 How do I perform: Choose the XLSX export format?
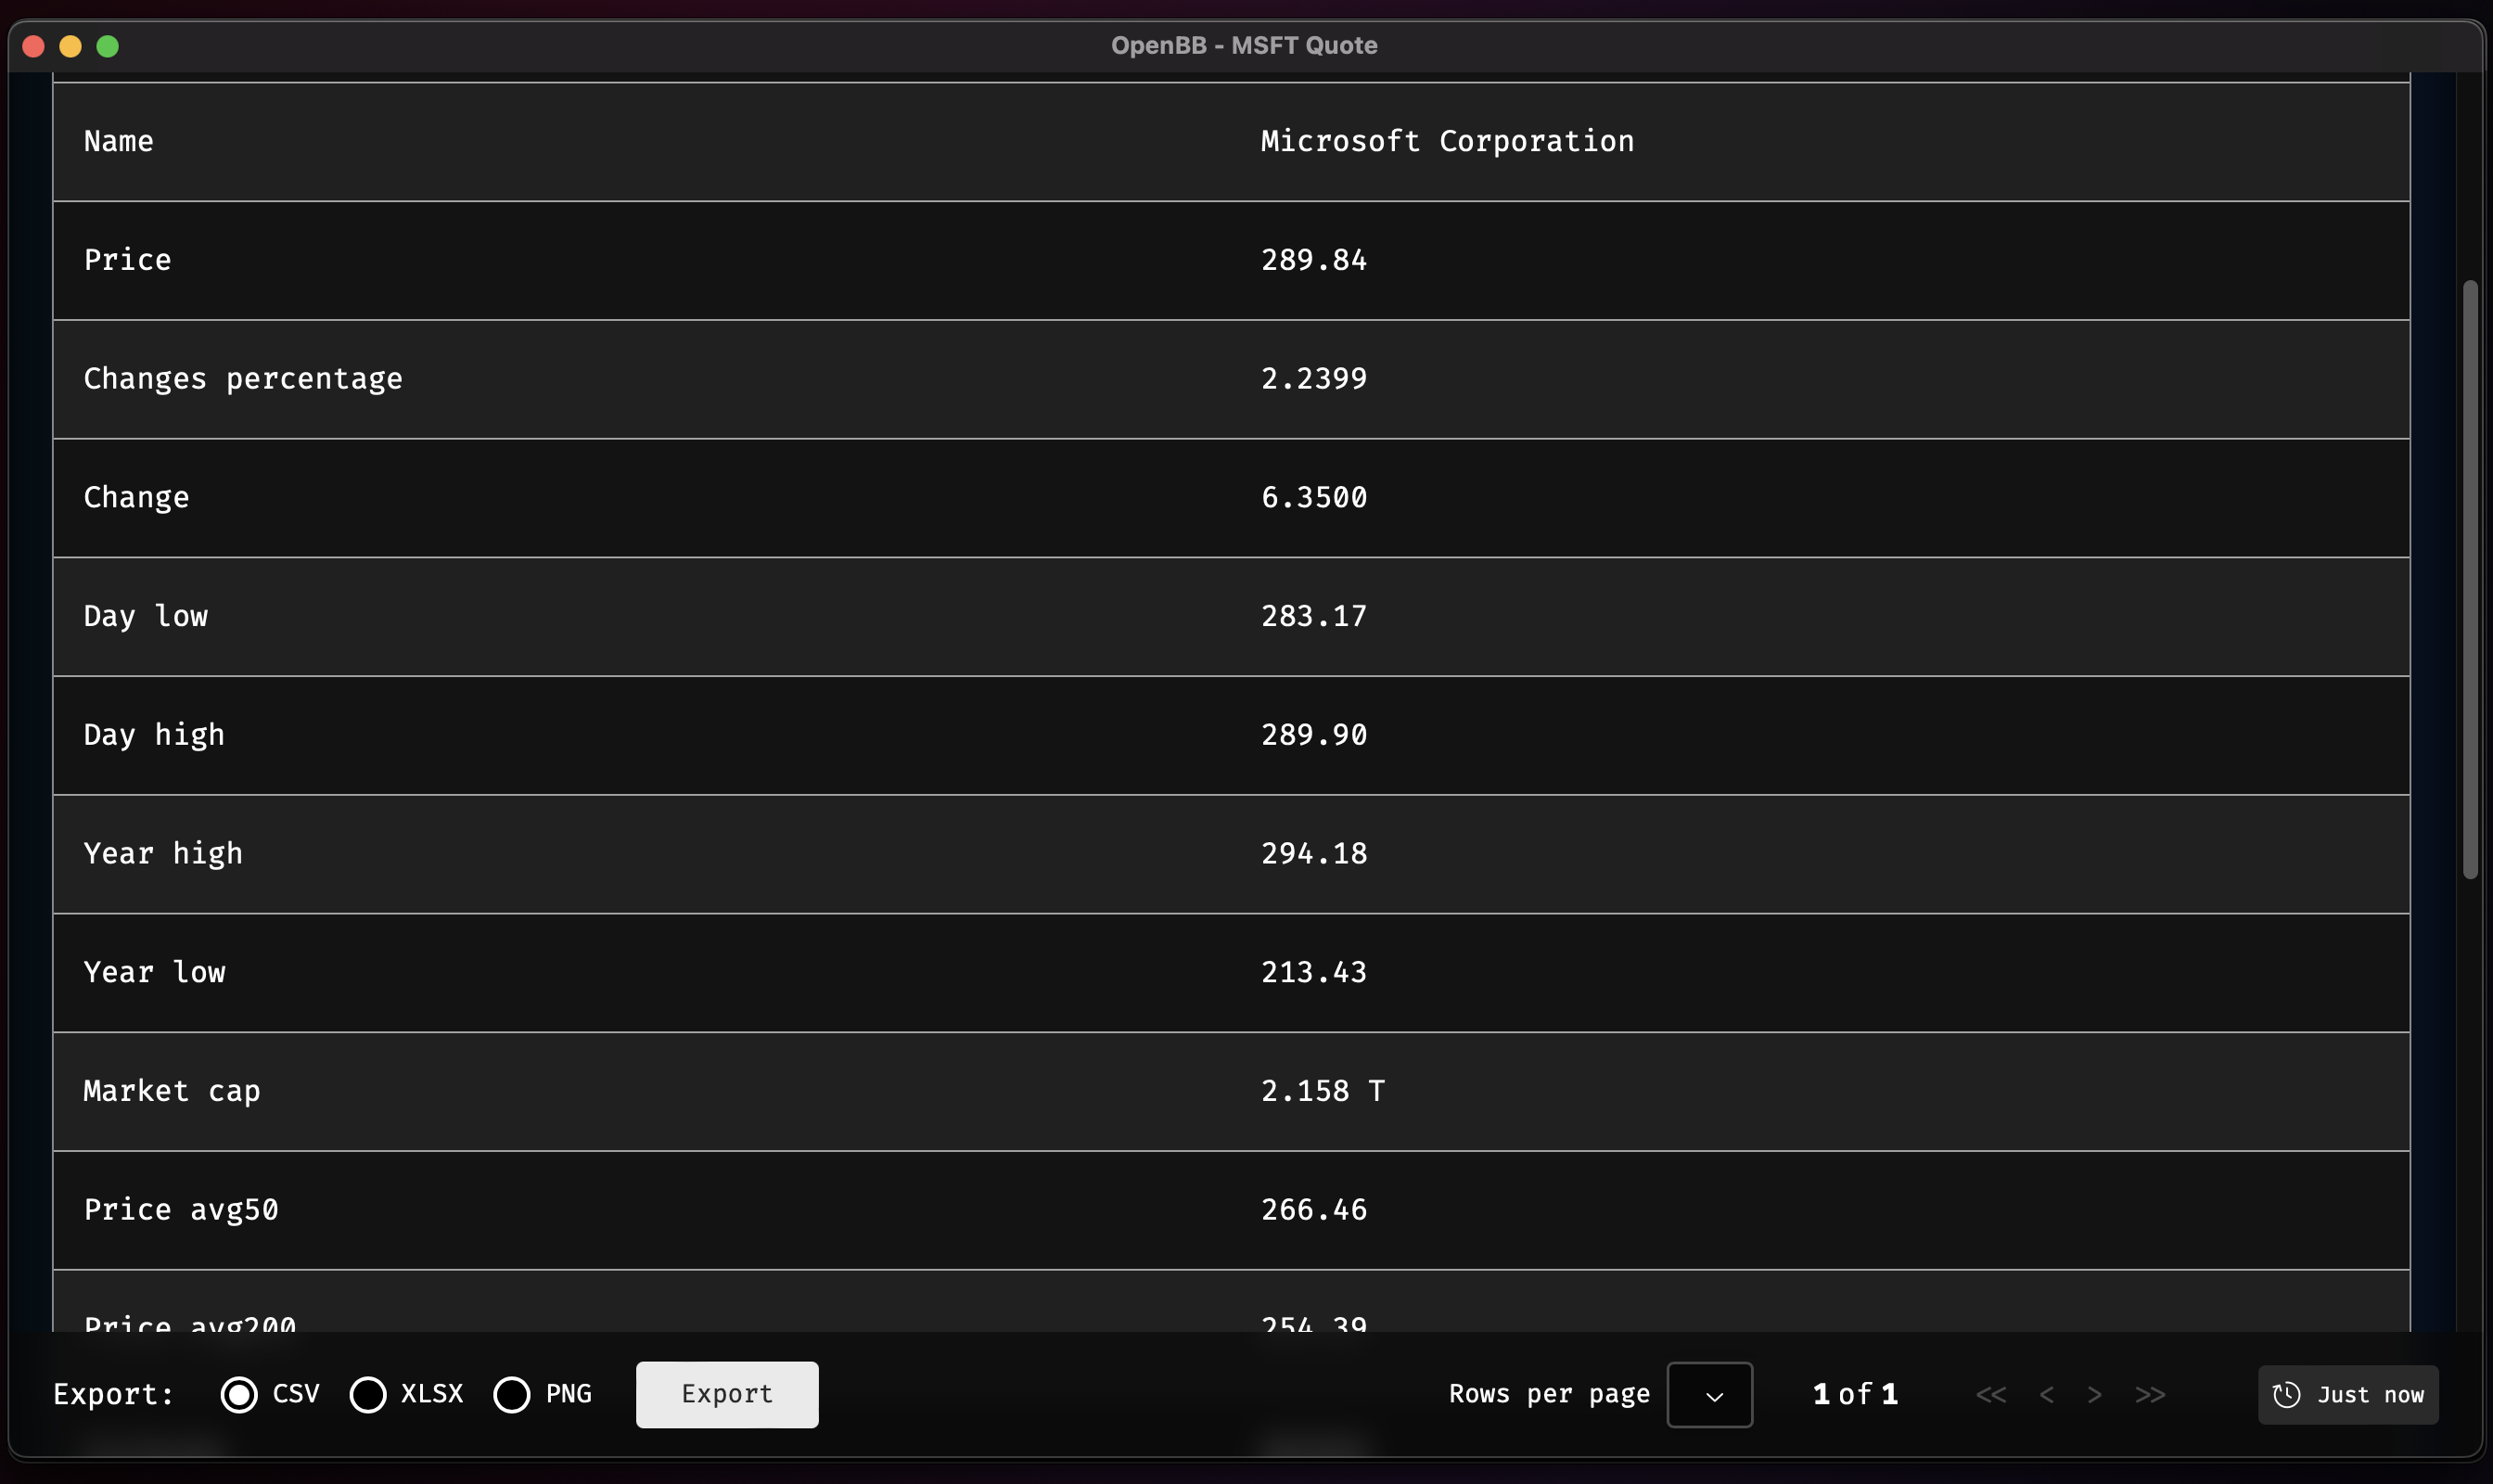click(368, 1394)
